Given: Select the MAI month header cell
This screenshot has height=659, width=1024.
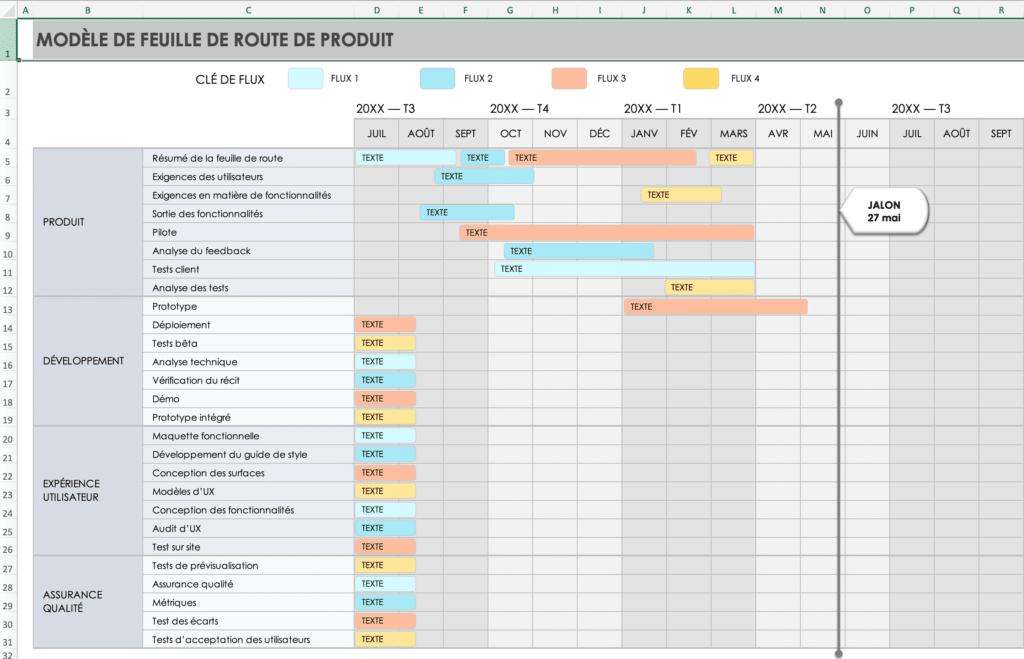Looking at the screenshot, I should pos(822,134).
